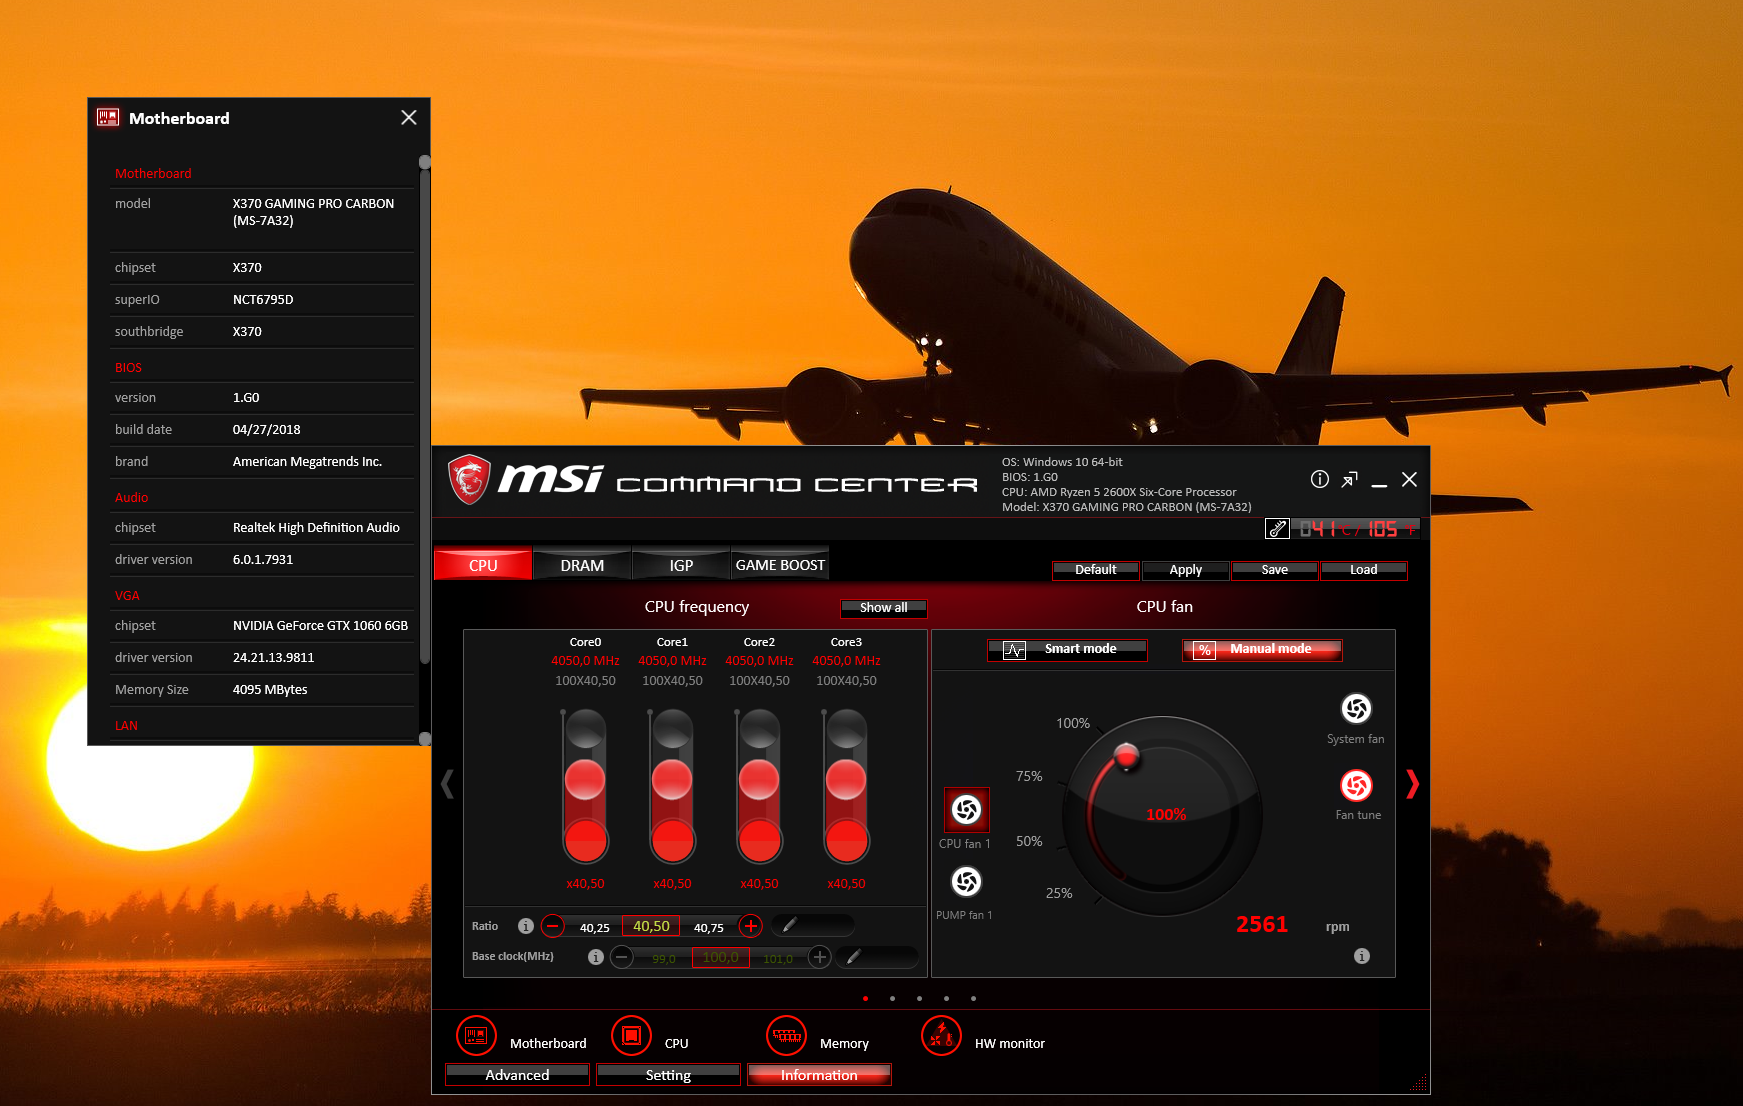The image size is (1743, 1106).
Task: Click the 24.21.13.9811 driver version value
Action: point(273,658)
